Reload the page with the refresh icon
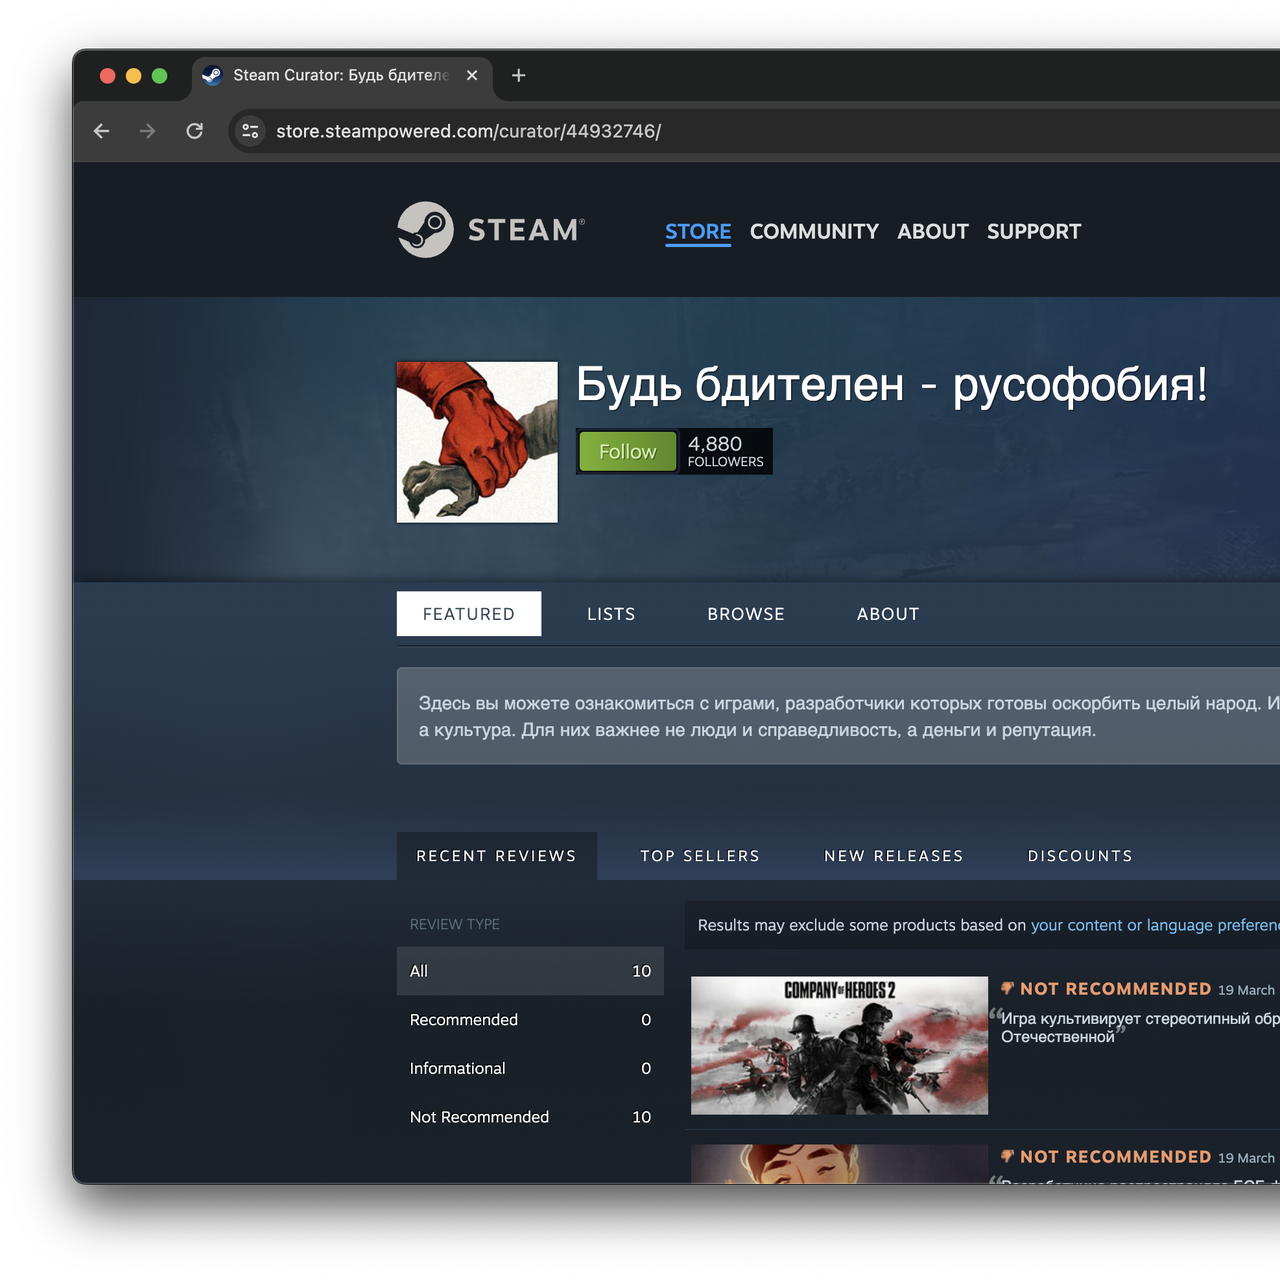 (x=195, y=131)
